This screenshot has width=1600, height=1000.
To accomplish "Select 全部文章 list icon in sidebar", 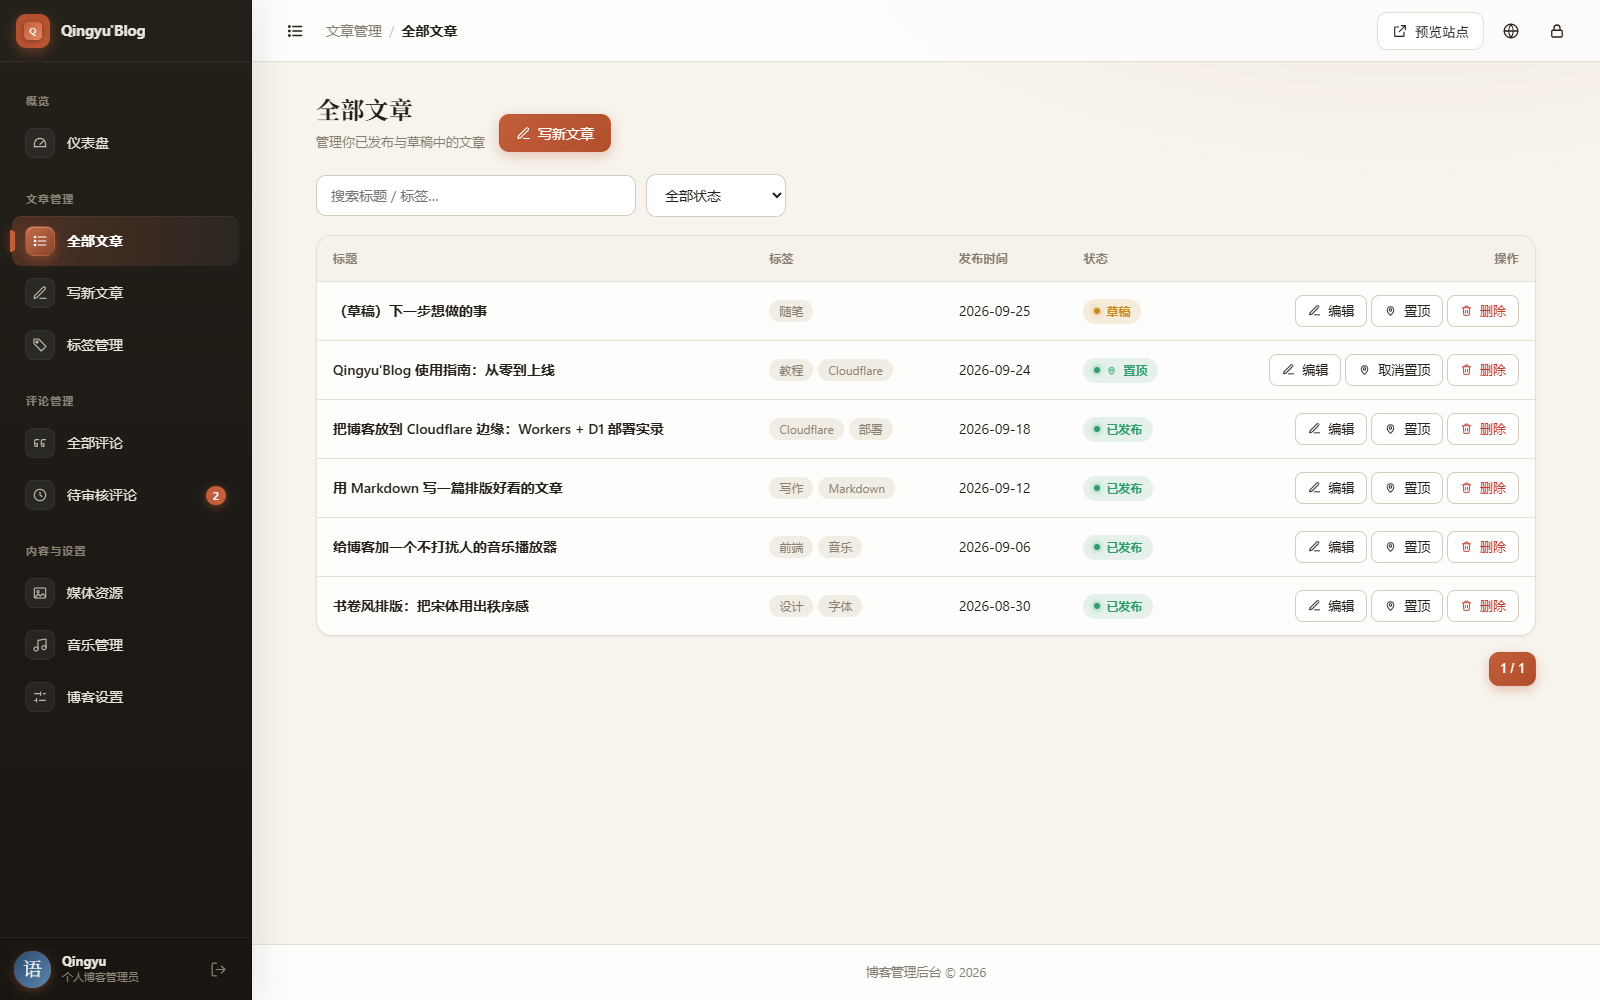I will tap(40, 241).
